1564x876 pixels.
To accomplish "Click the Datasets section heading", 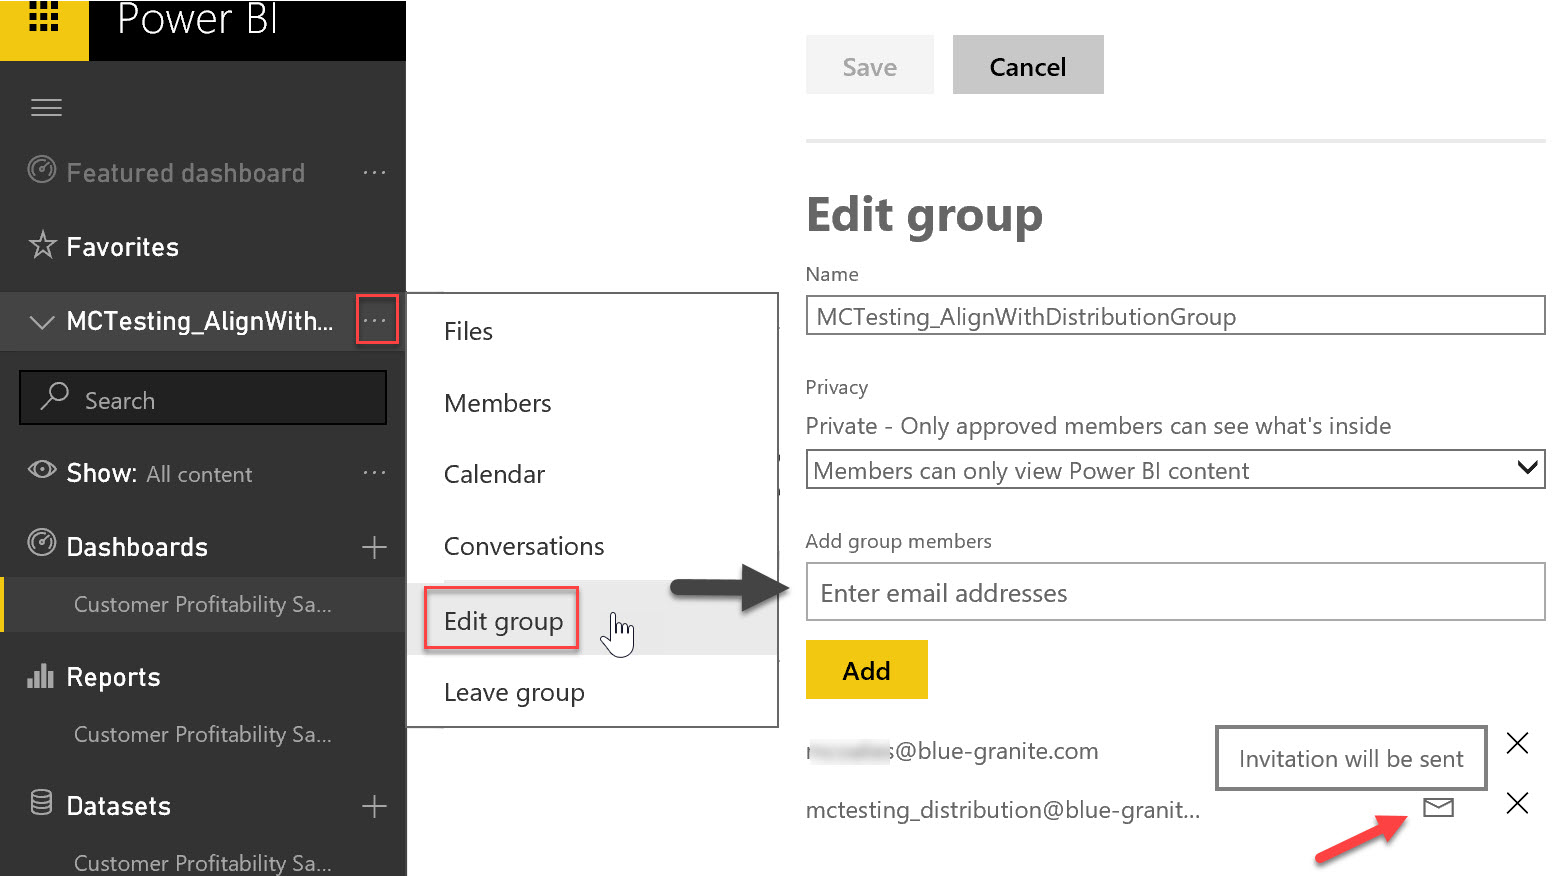I will coord(118,806).
